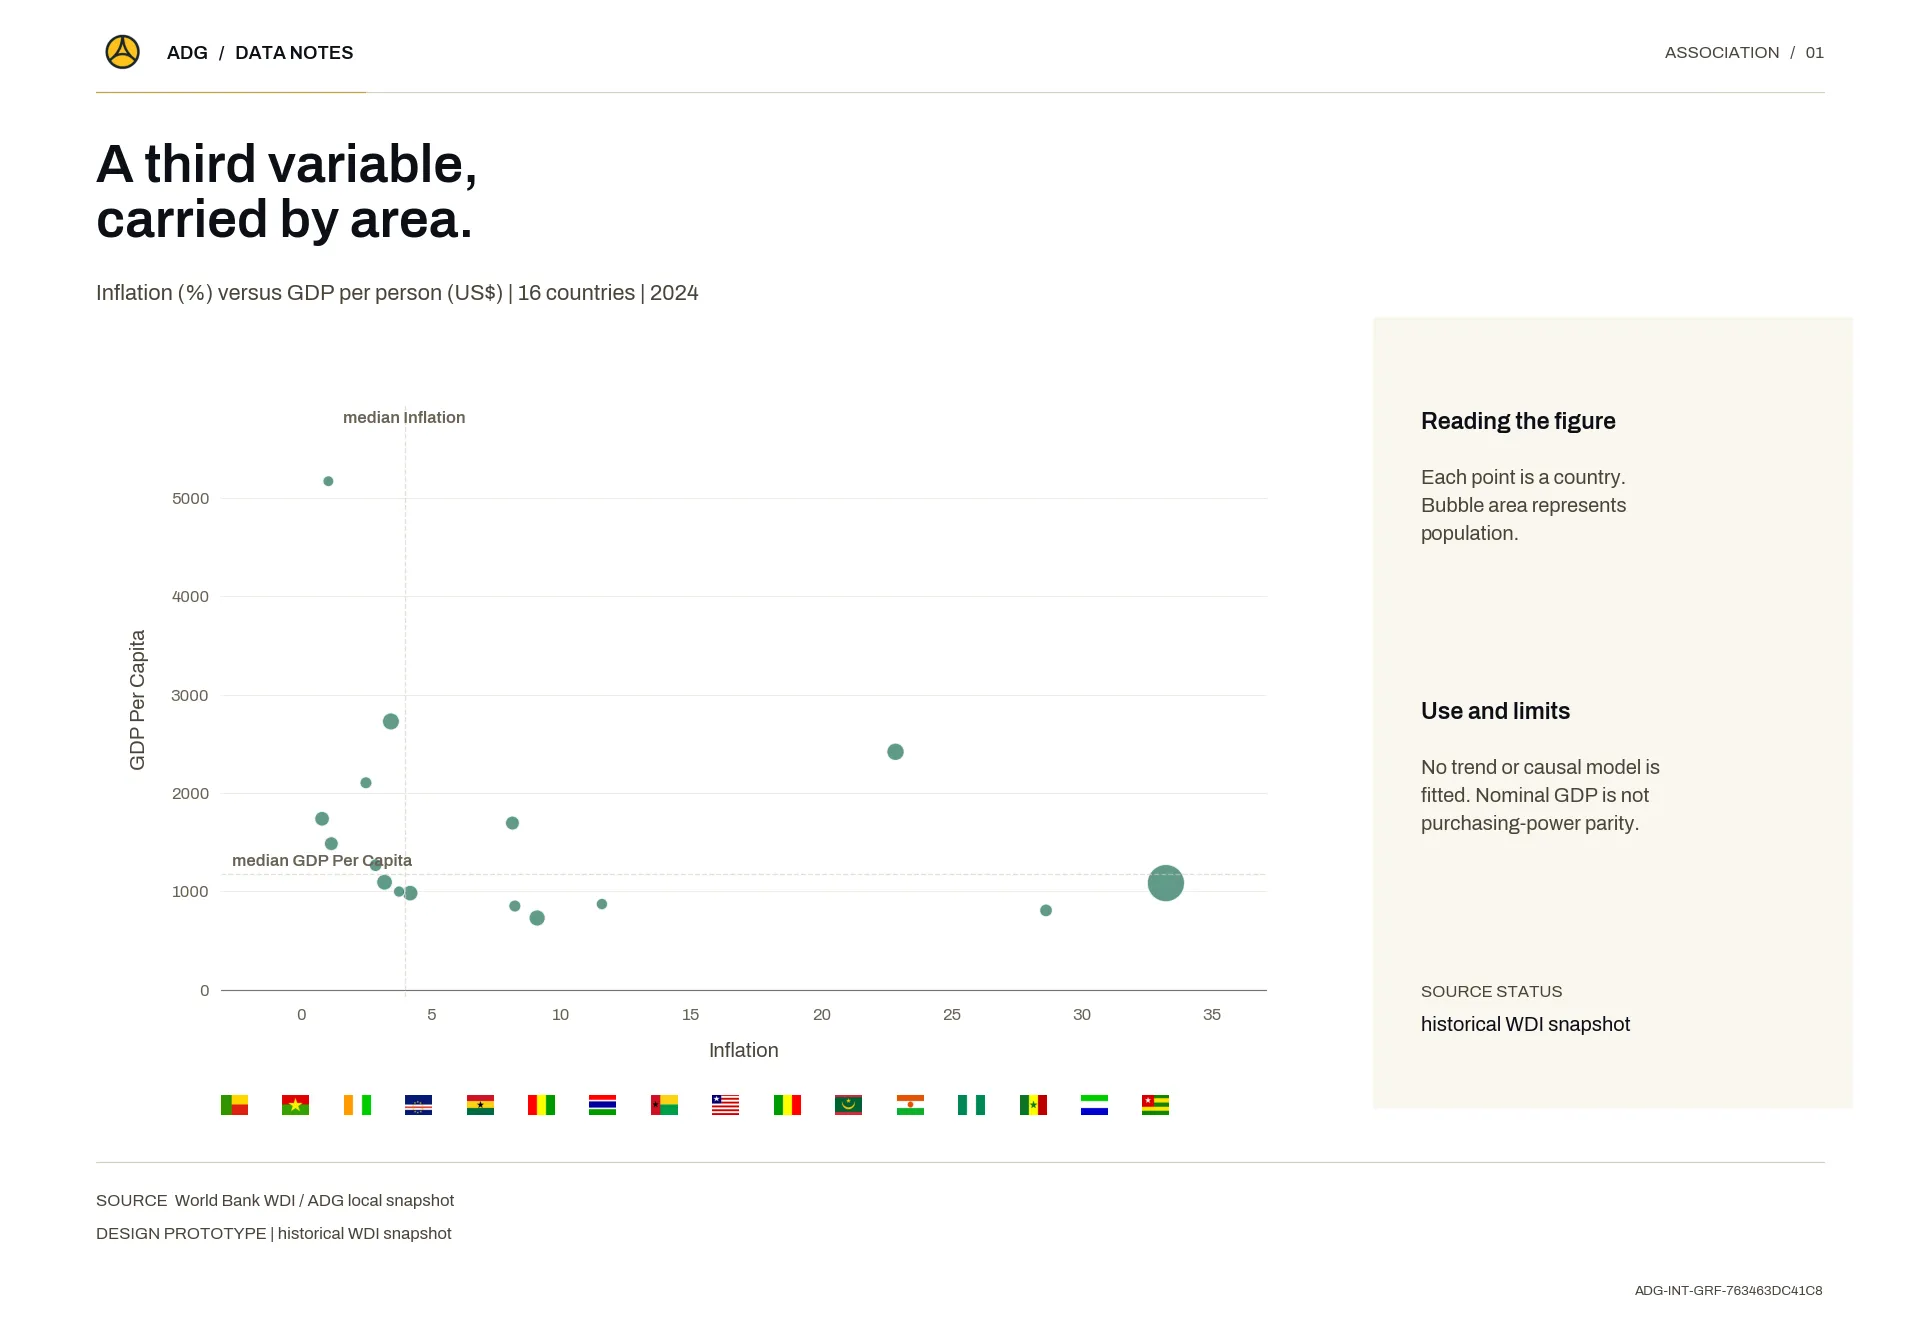Viewport: 1920px width, 1320px height.
Task: Click the "DESIGN PROTOTYPE" footer line
Action: [x=273, y=1233]
